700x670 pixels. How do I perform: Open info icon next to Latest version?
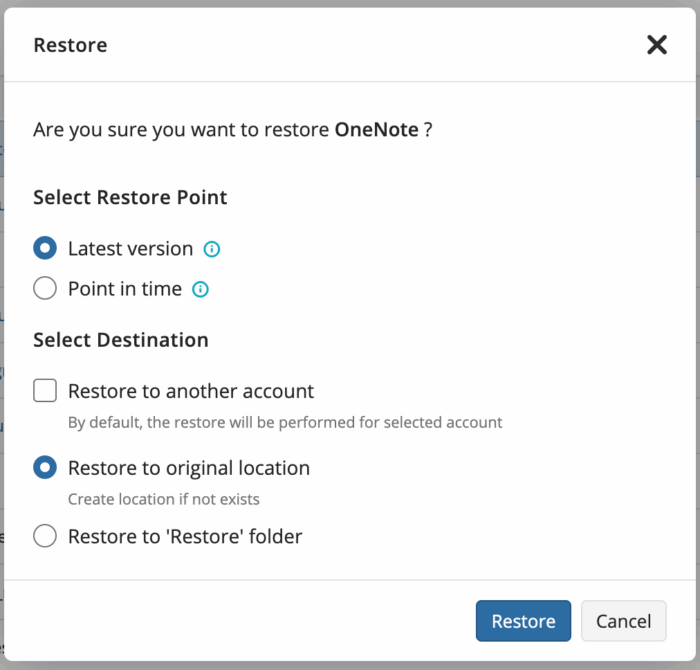[x=212, y=249]
